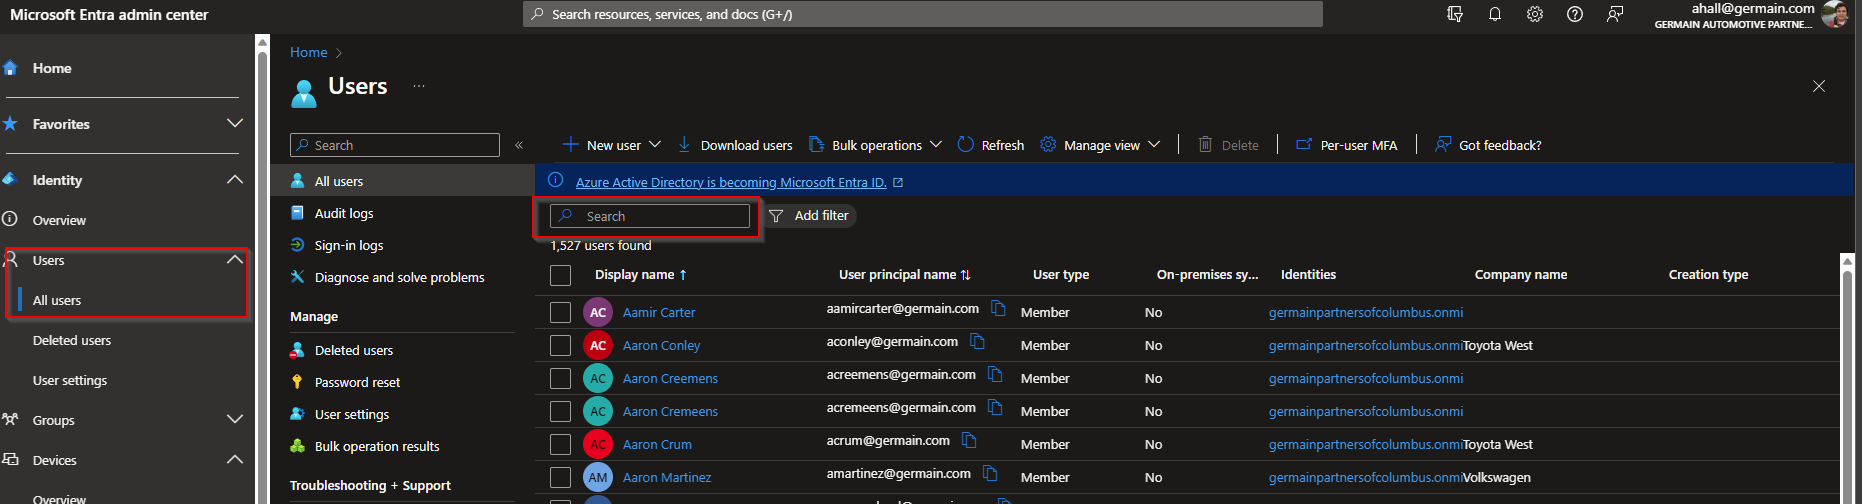Open Deleted users in the left sidebar
Viewport: 1862px width, 504px height.
72,340
